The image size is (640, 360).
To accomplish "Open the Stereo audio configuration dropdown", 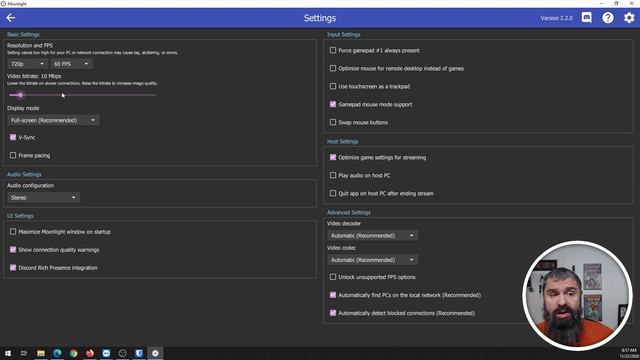I will (x=43, y=198).
